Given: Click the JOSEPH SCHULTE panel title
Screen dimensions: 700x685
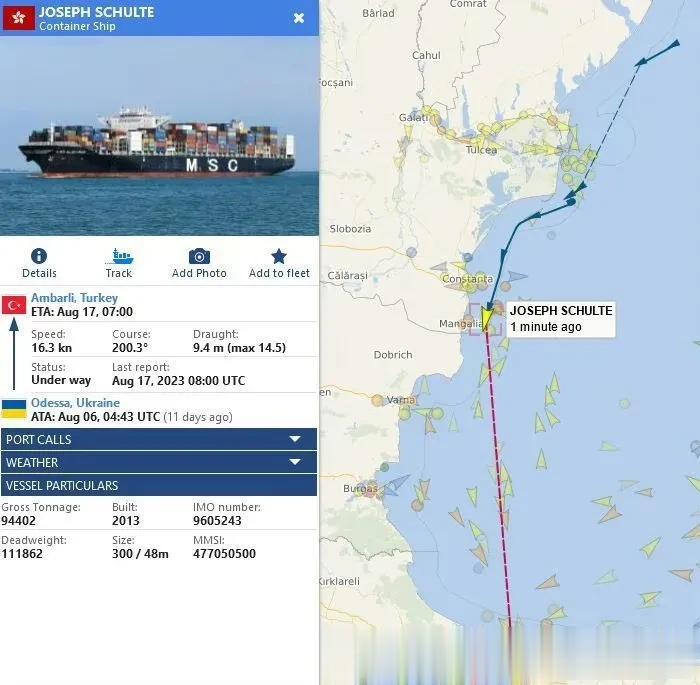Looking at the screenshot, I should click(96, 12).
